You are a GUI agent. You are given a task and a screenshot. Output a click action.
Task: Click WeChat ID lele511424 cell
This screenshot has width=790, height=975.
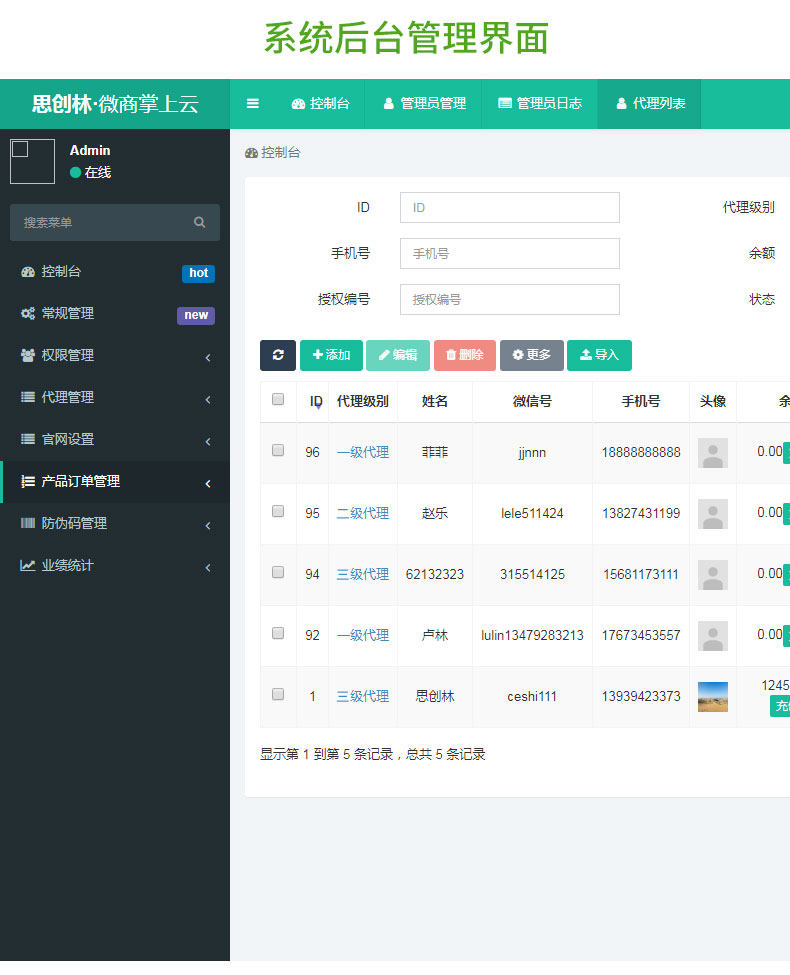(x=532, y=514)
